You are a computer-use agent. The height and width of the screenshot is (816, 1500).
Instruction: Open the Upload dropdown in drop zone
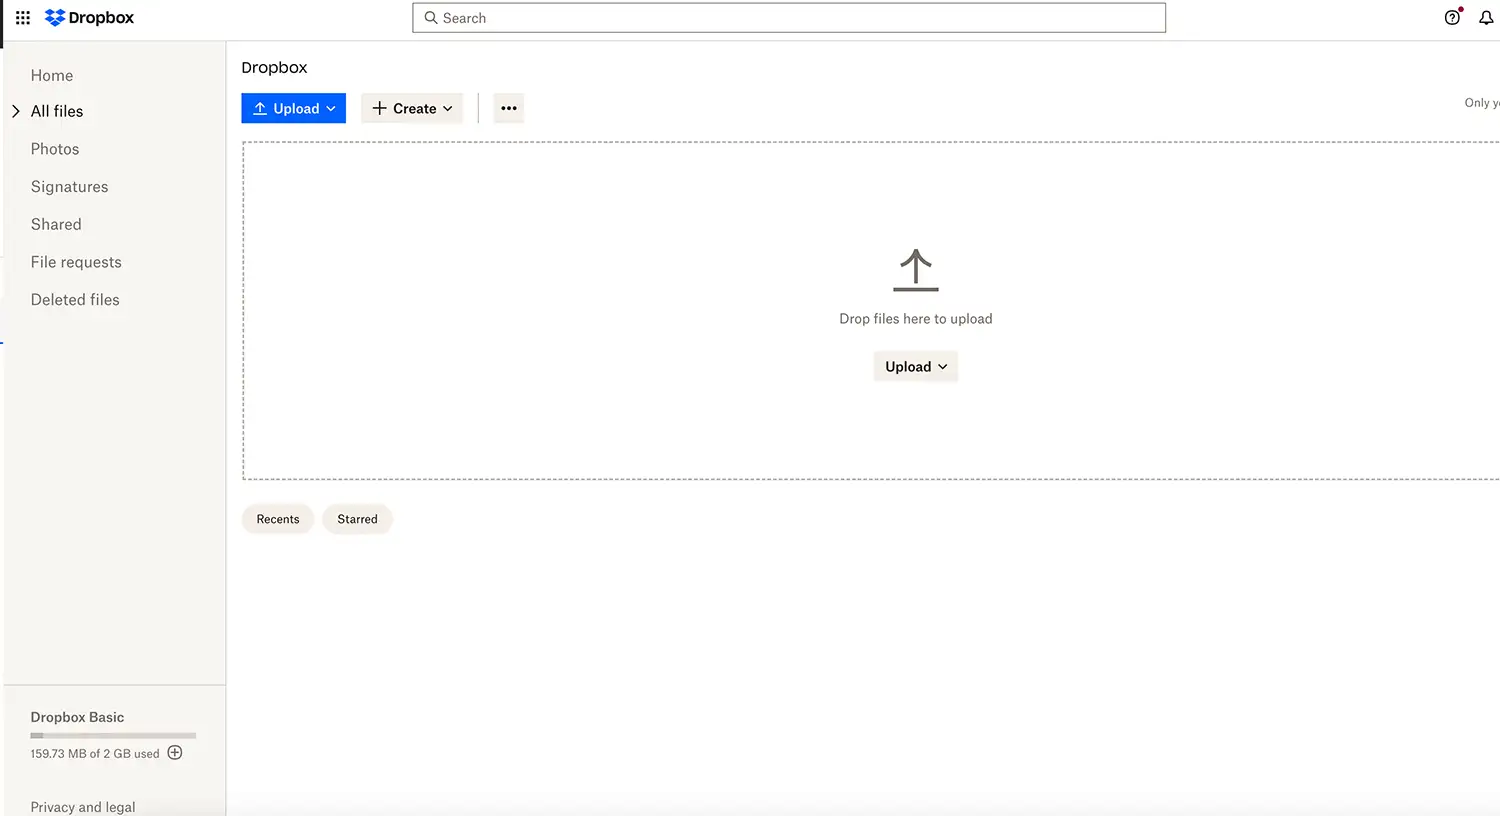pos(916,367)
